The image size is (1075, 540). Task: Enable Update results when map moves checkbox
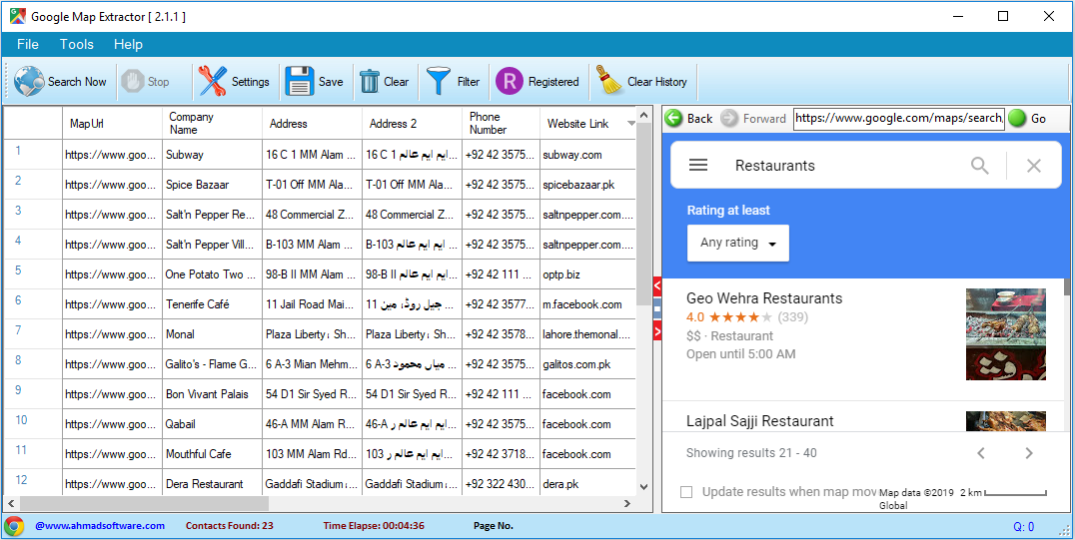pos(686,492)
